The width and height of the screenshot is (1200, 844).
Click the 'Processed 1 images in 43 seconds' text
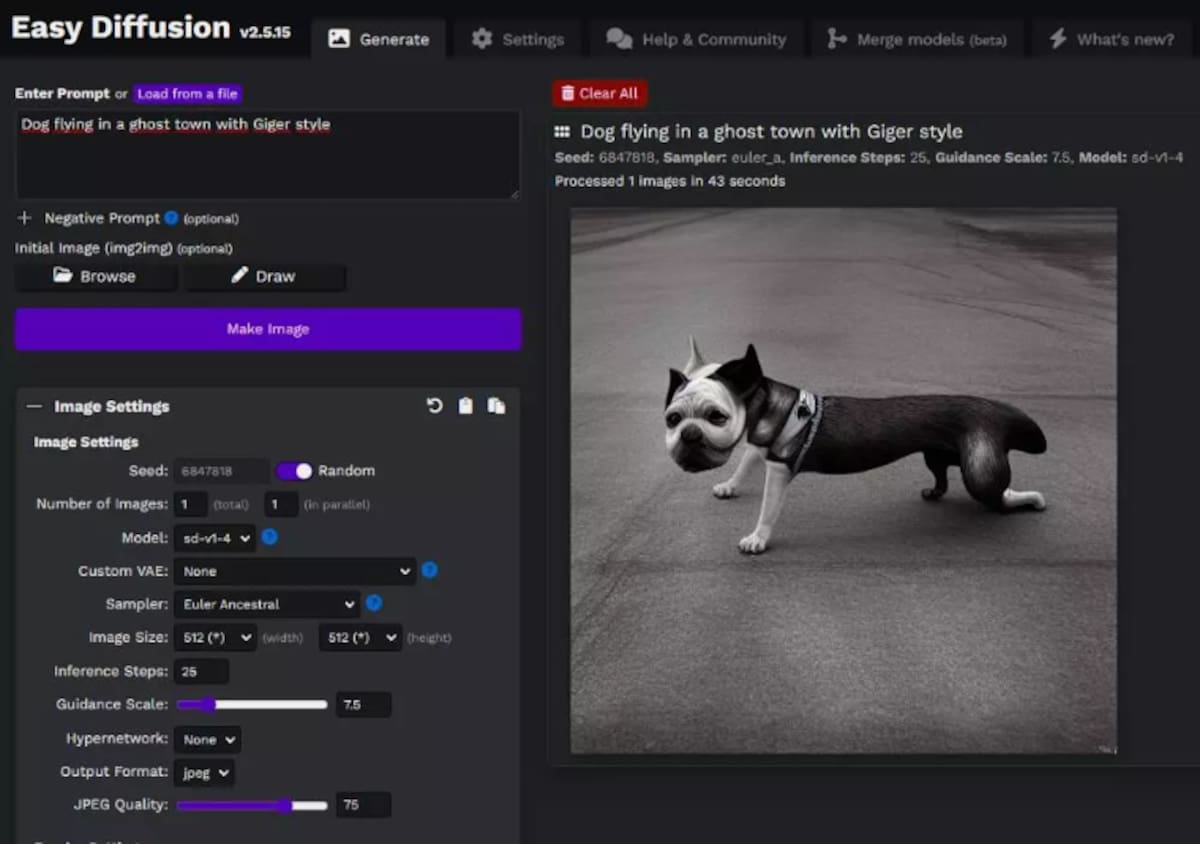(670, 181)
